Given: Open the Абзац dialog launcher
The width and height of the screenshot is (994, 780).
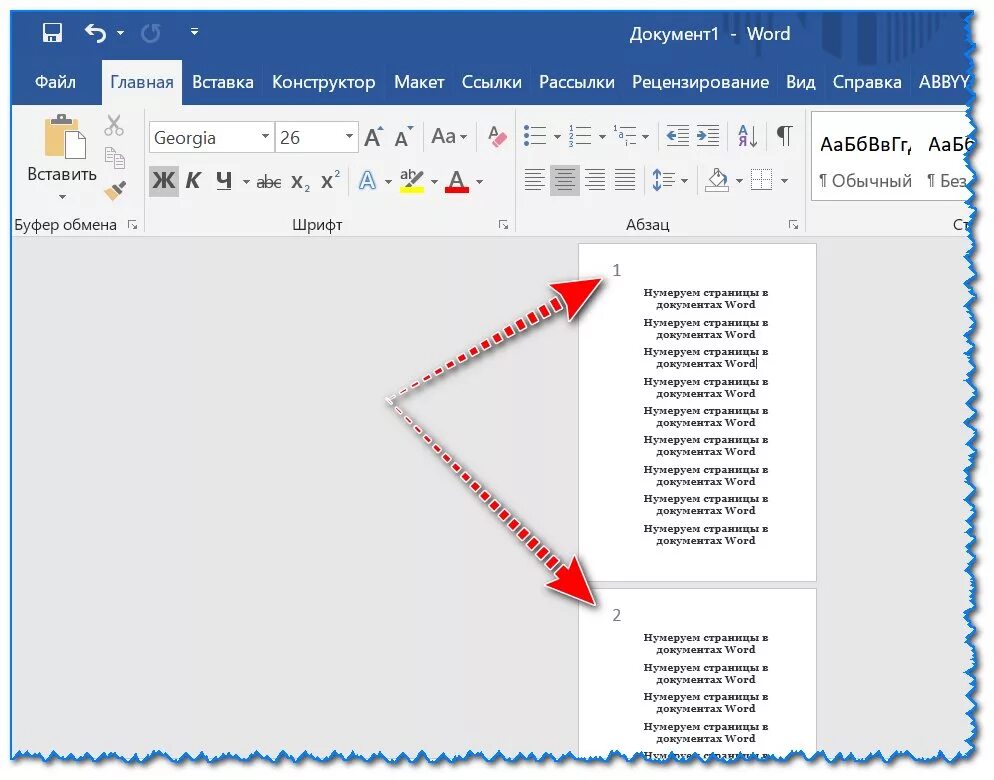Looking at the screenshot, I should pos(794,224).
